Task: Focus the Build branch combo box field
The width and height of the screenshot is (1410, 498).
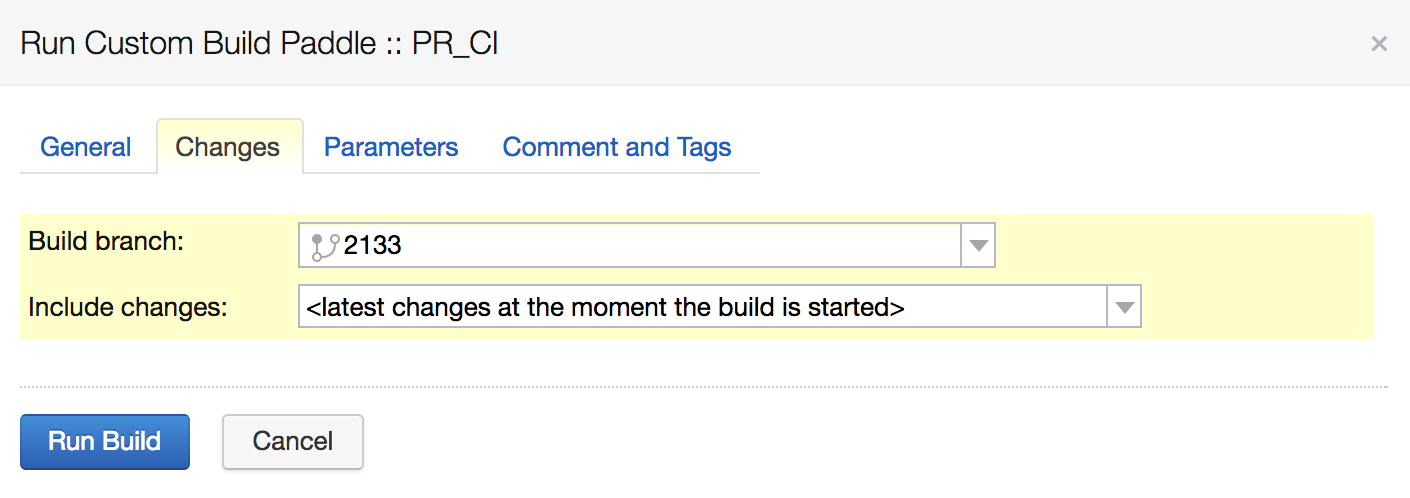Action: (x=650, y=246)
